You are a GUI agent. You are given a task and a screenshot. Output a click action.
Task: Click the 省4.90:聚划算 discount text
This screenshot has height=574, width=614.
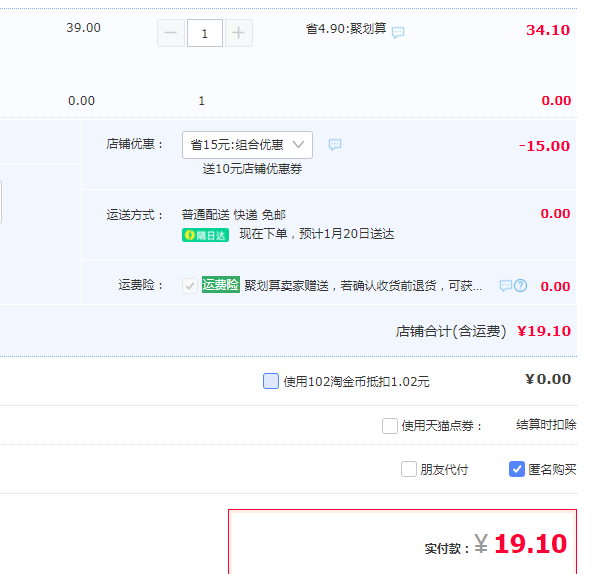coord(346,29)
